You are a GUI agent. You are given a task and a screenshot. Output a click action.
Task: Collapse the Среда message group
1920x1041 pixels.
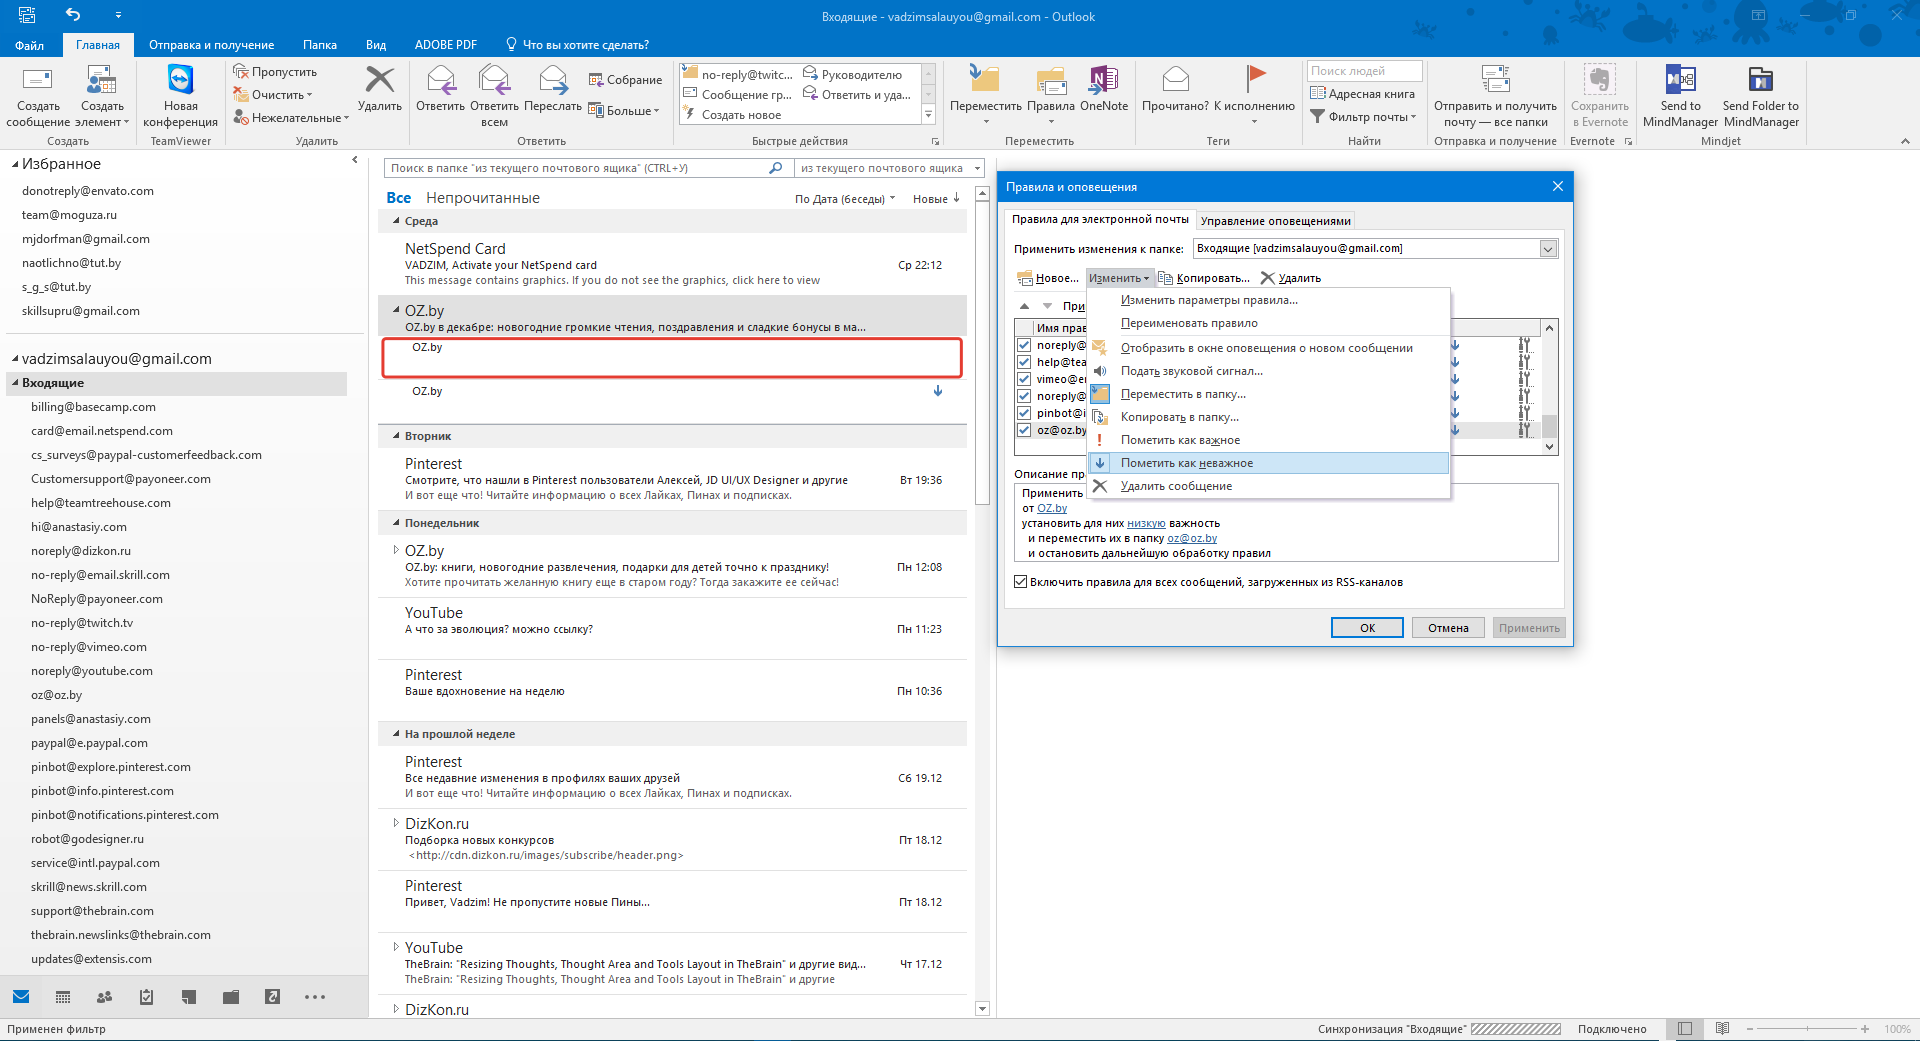point(396,221)
